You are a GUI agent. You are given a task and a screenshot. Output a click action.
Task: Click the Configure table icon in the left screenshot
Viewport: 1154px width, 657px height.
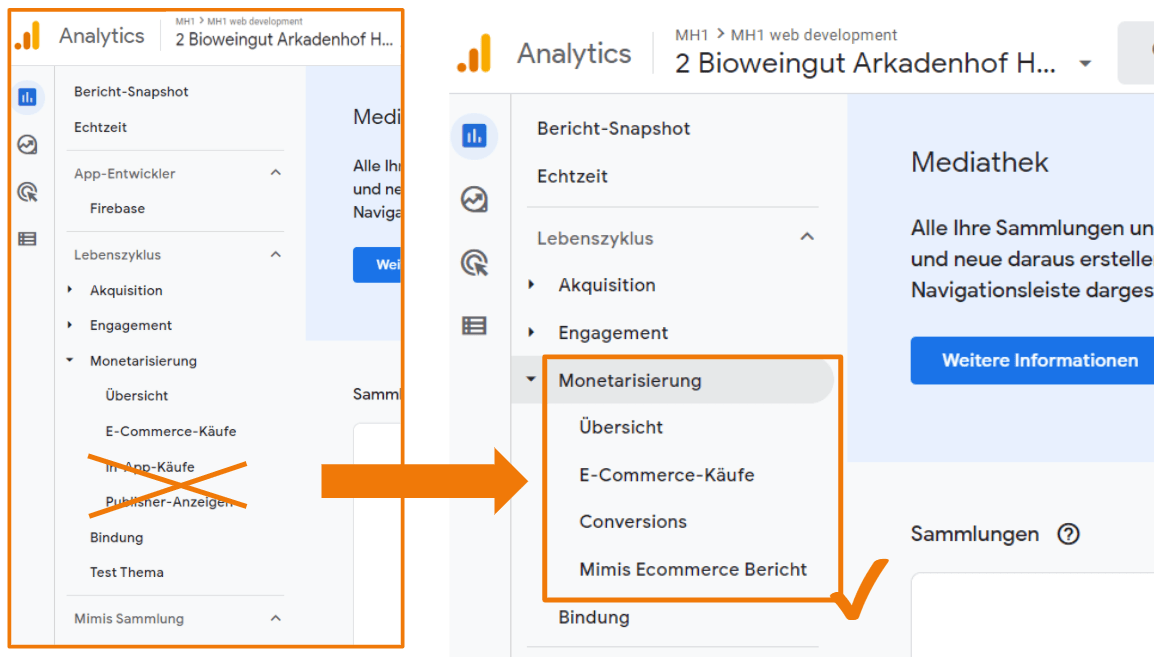click(x=28, y=239)
